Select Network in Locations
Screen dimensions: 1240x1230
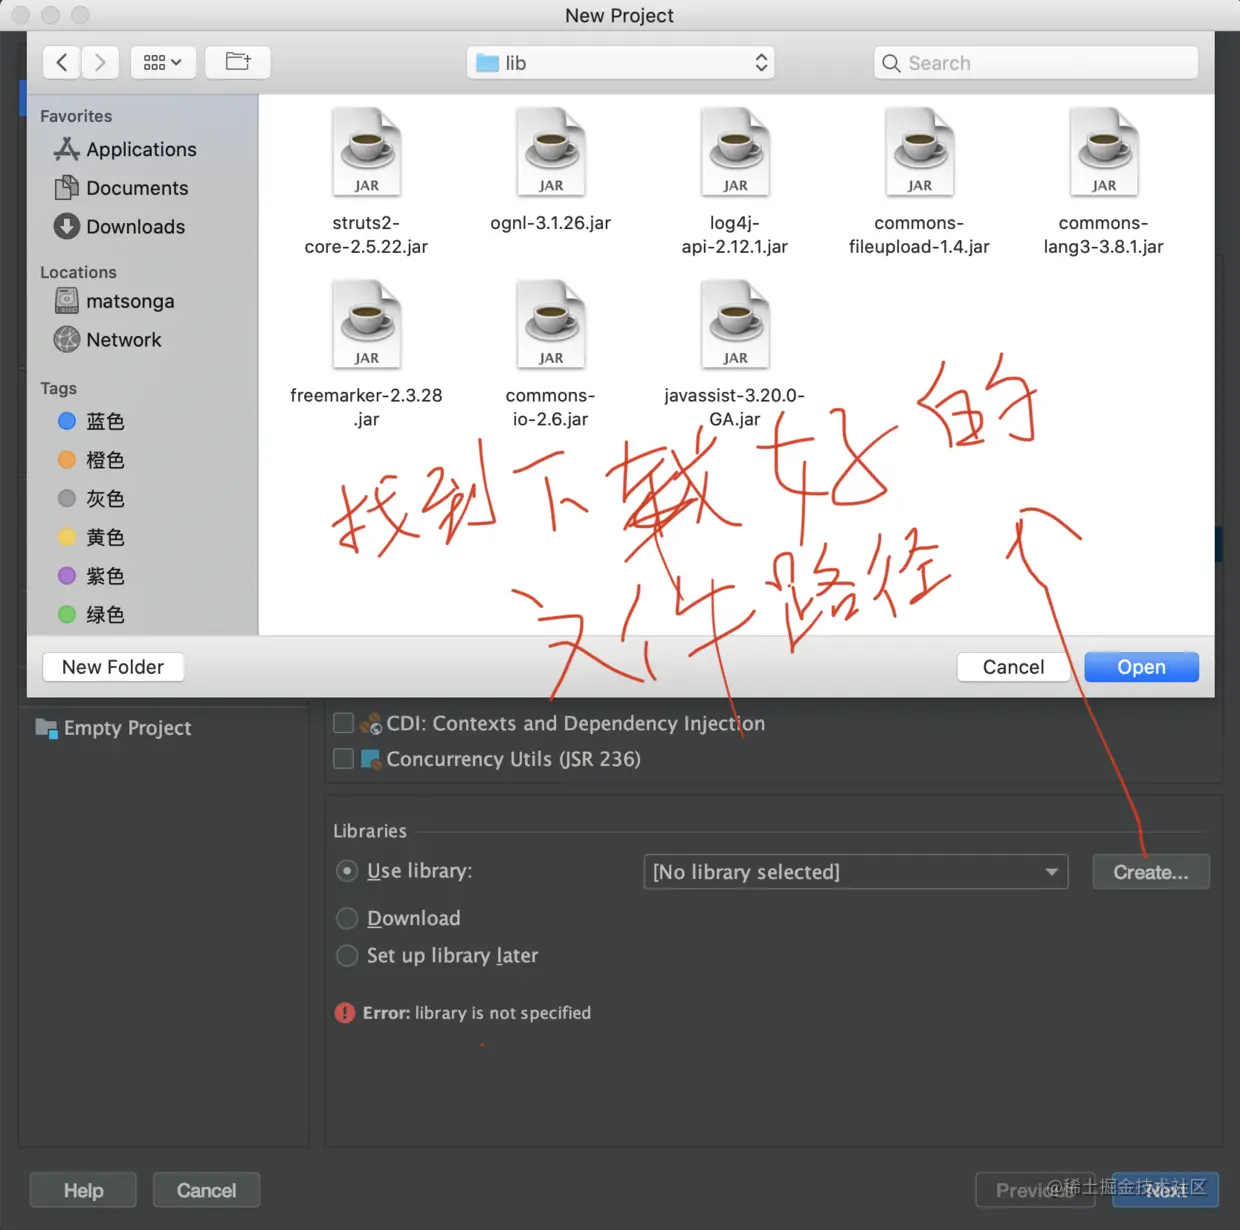(x=107, y=340)
